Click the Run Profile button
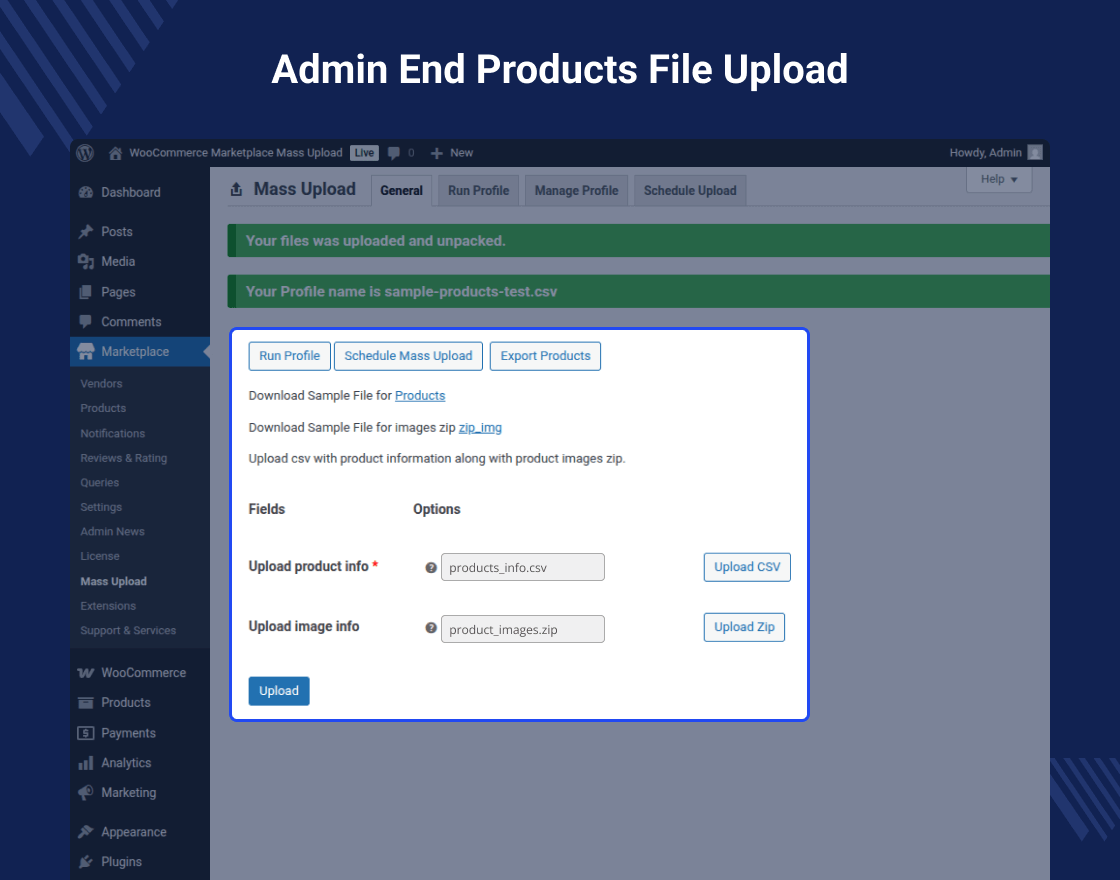 tap(289, 356)
